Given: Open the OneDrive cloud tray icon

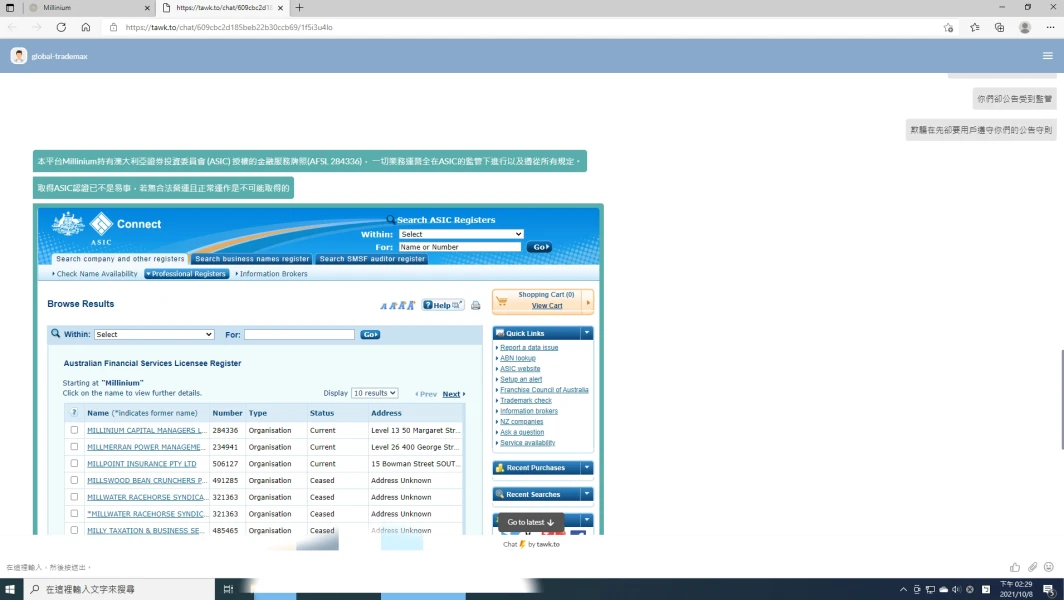Looking at the screenshot, I should pos(943,589).
